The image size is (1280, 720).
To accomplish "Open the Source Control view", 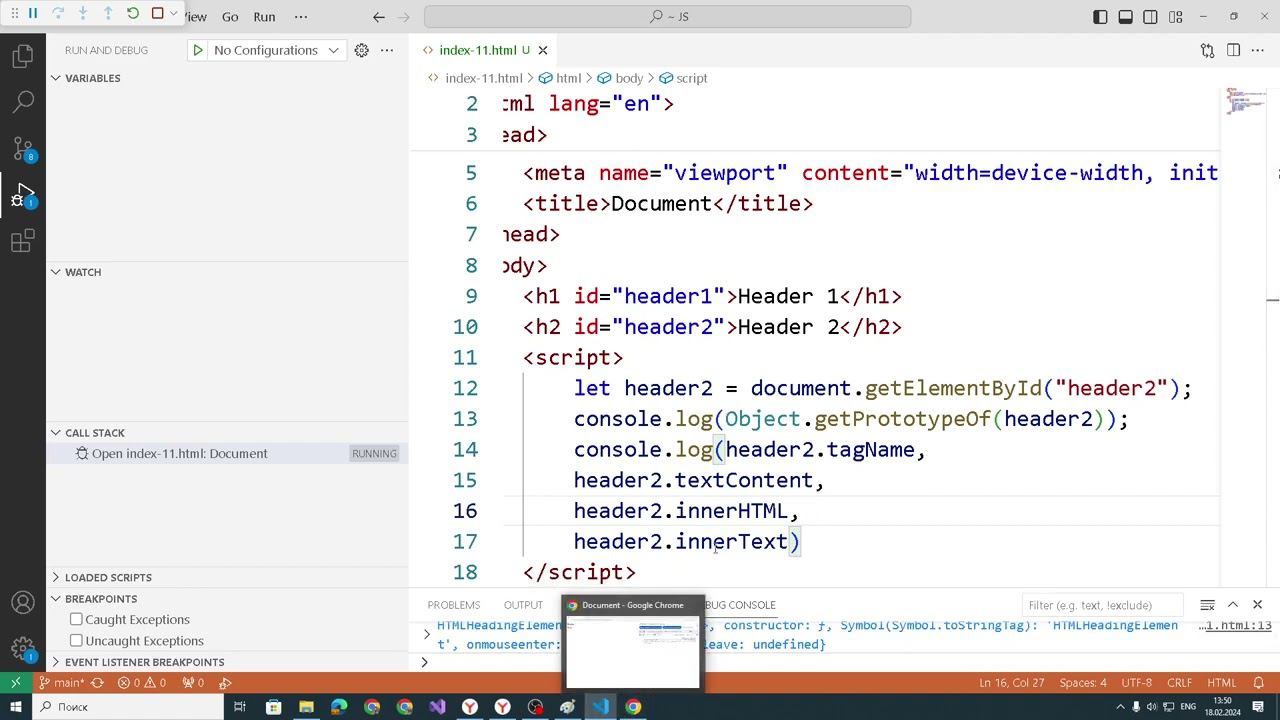I will click(23, 148).
